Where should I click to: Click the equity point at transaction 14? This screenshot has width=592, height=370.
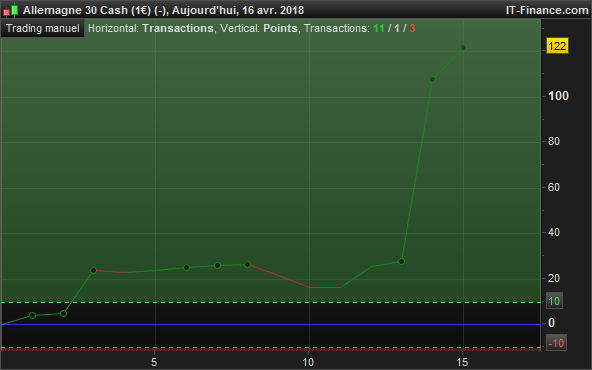point(433,80)
